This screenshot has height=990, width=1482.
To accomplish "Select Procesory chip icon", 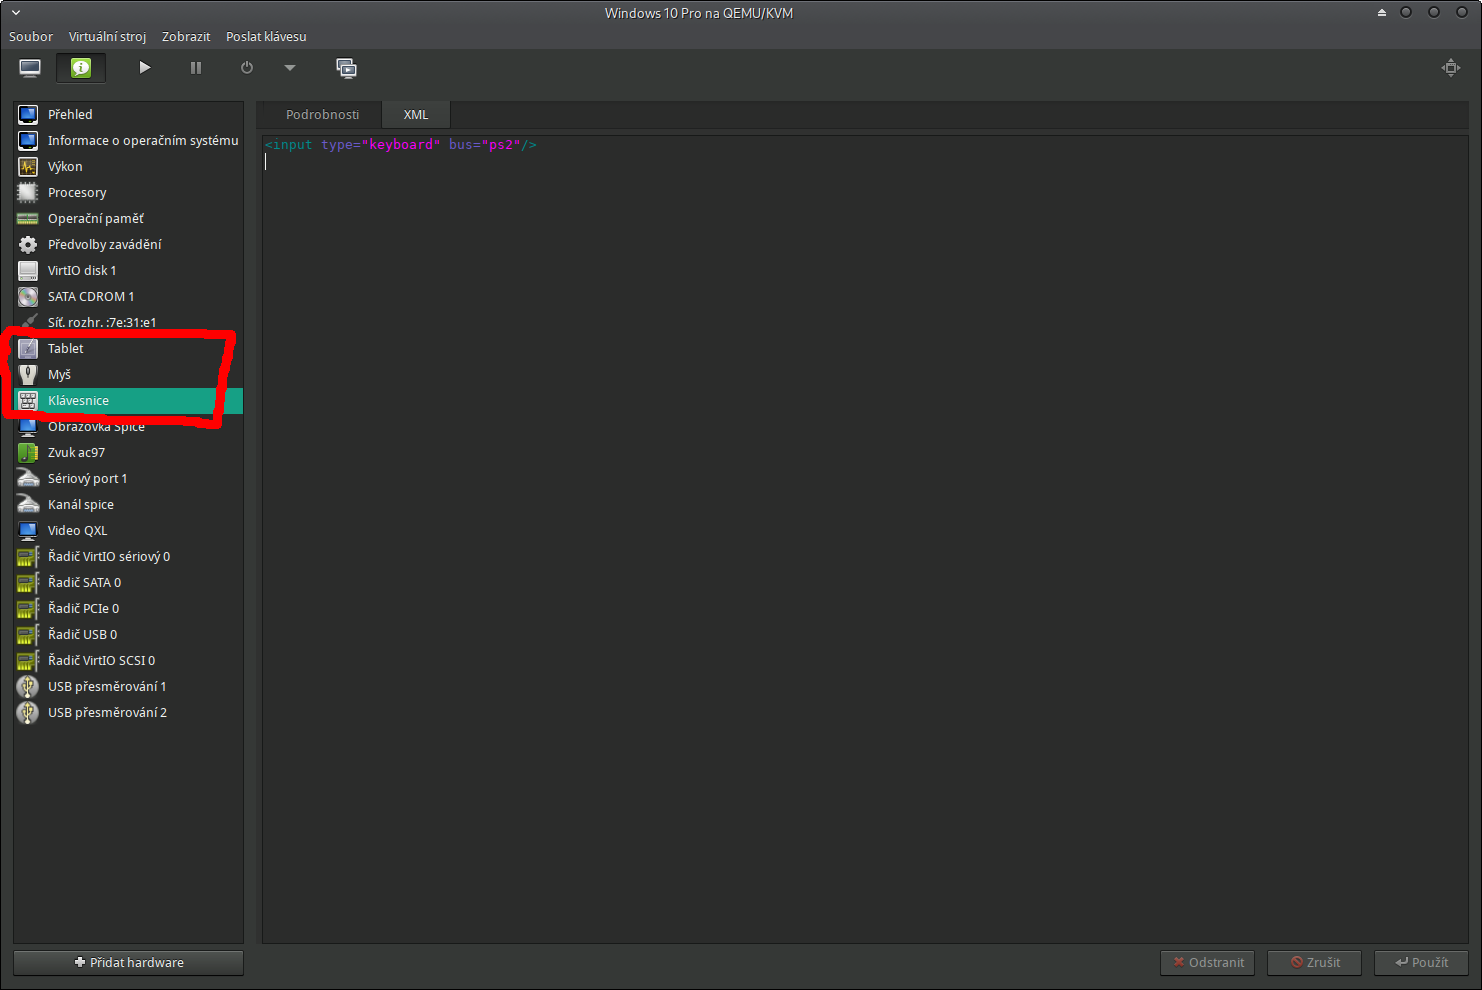I will [28, 193].
